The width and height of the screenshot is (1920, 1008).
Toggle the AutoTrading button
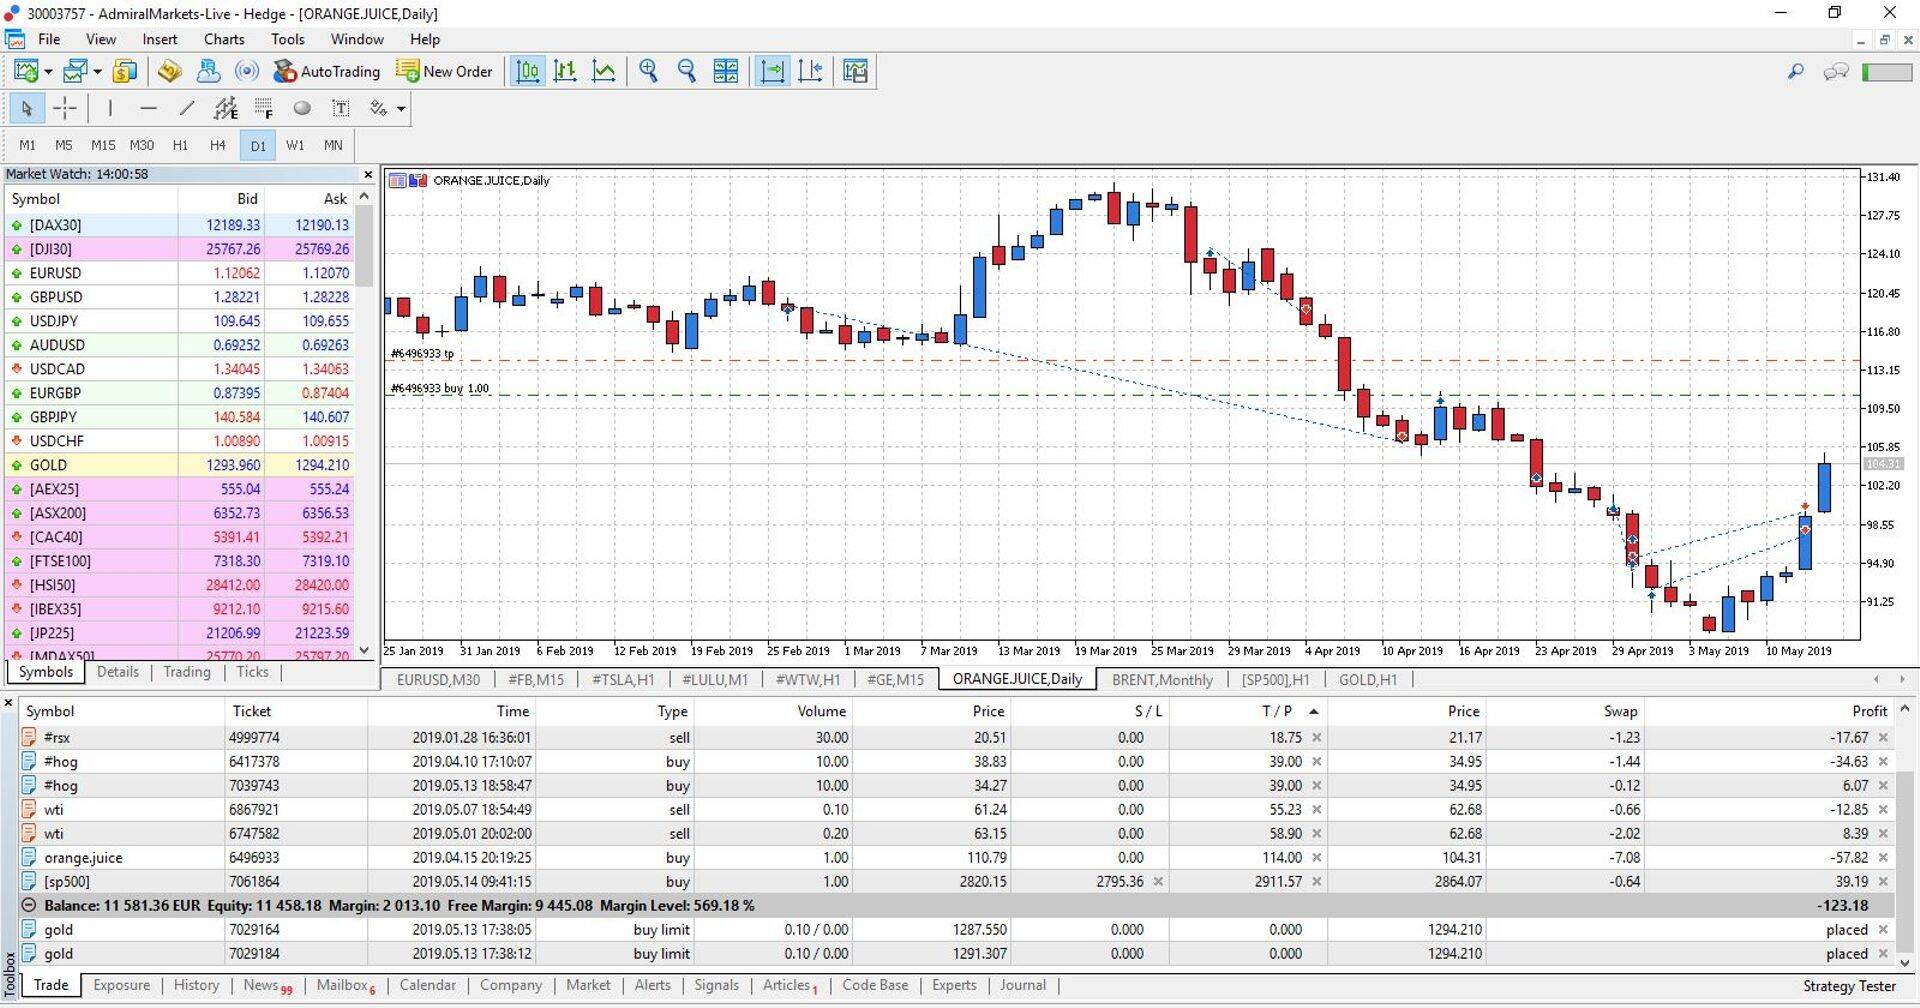pos(327,71)
